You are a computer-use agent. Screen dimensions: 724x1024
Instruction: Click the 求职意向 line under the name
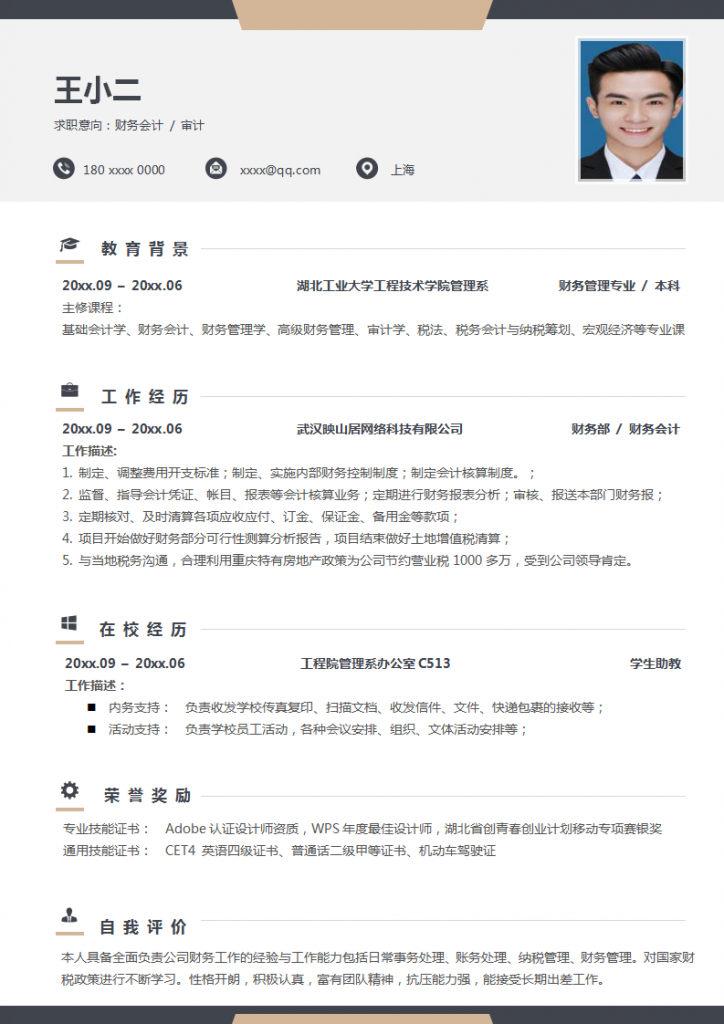129,126
